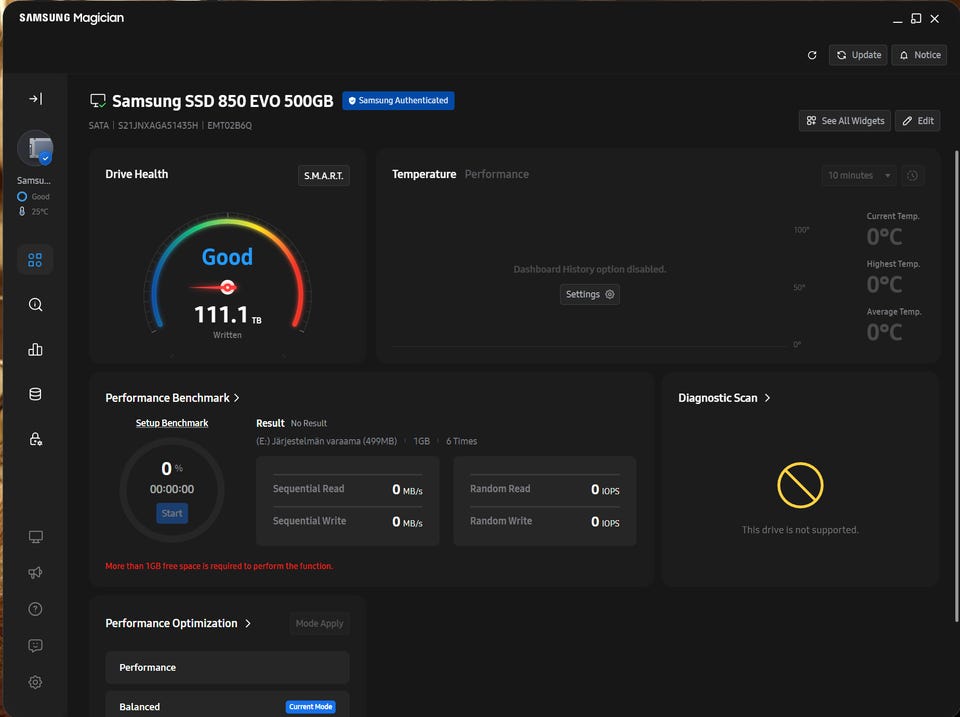Click the Samsung Authenticated badge
Screen dimensions: 960x717
[398, 100]
